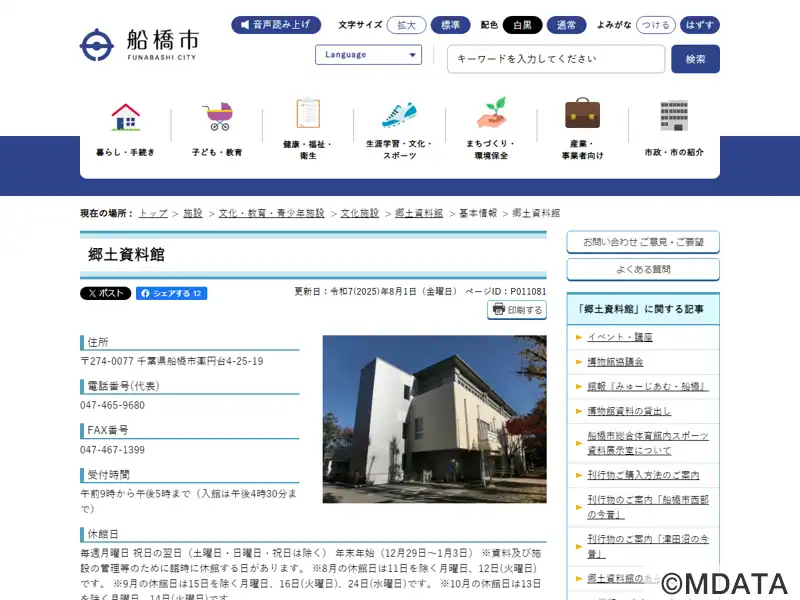Go to 文化施設 in breadcrumb
The image size is (800, 600).
pyautogui.click(x=360, y=213)
